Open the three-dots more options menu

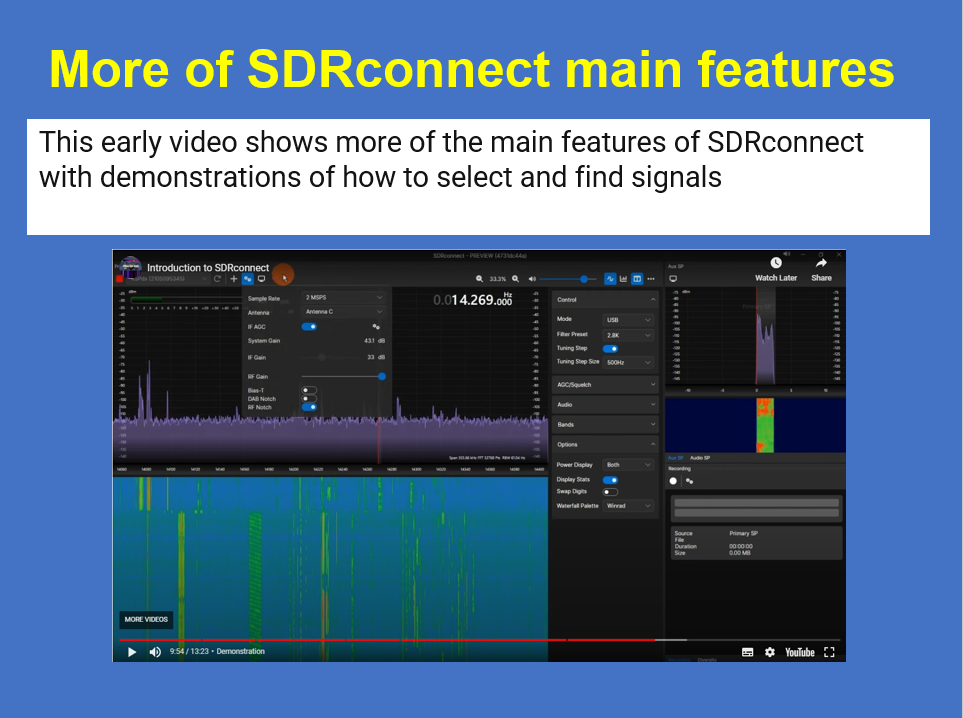(651, 279)
